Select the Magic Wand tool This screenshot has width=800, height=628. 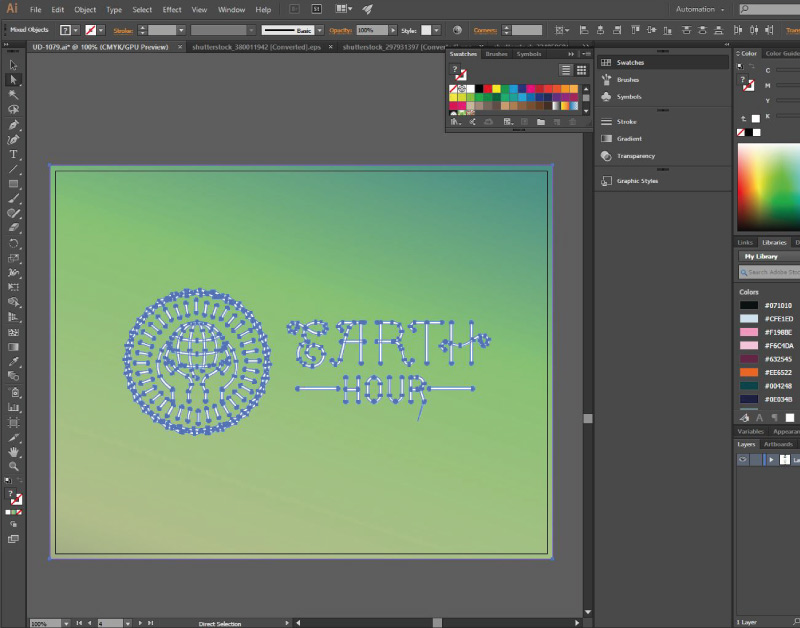[13, 95]
